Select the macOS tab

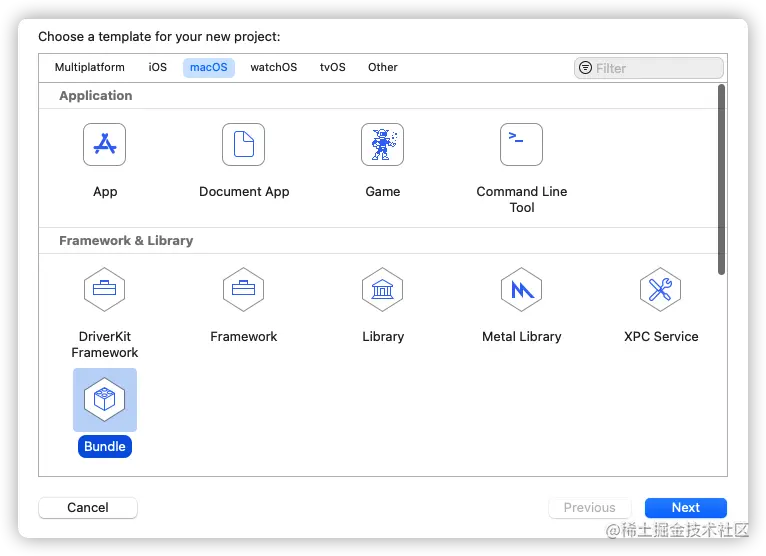209,67
